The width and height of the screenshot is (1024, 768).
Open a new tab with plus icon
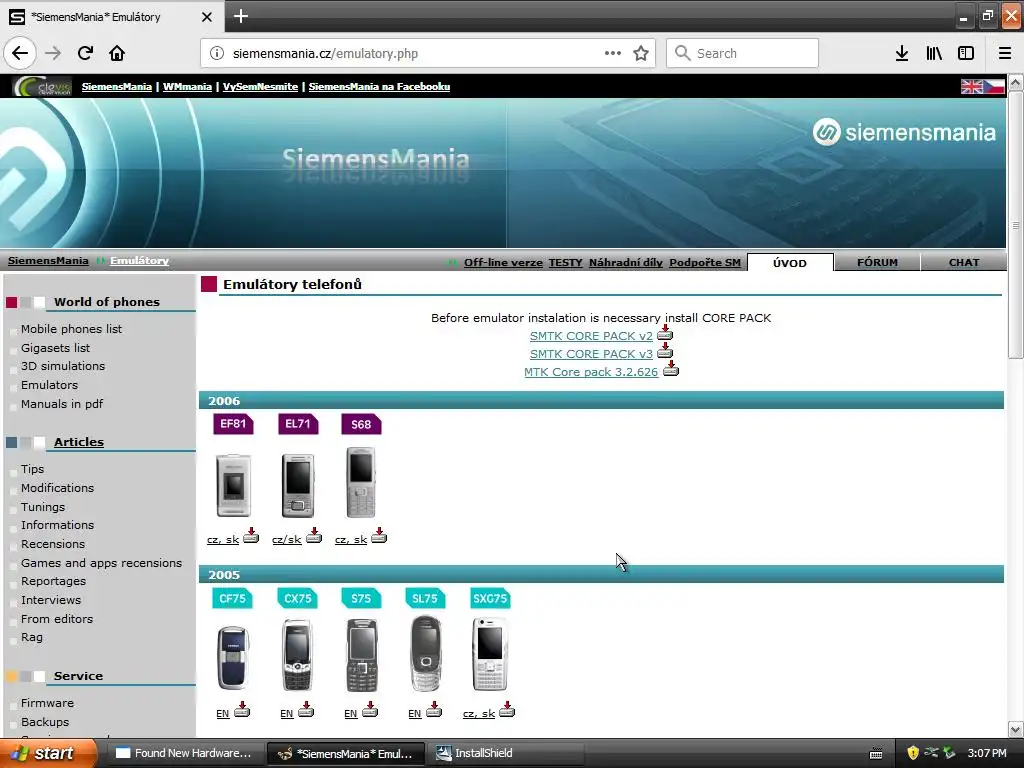[x=241, y=16]
